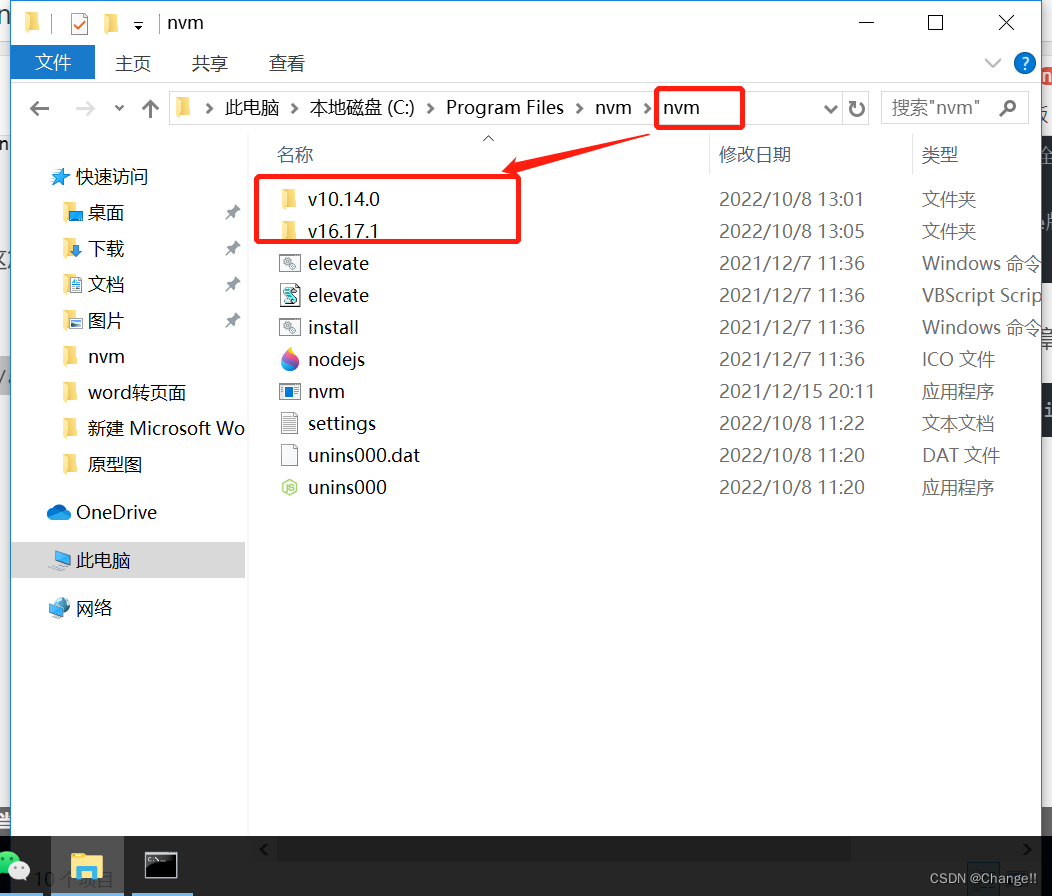This screenshot has width=1052, height=896.
Task: Refresh the current folder view
Action: (x=857, y=109)
